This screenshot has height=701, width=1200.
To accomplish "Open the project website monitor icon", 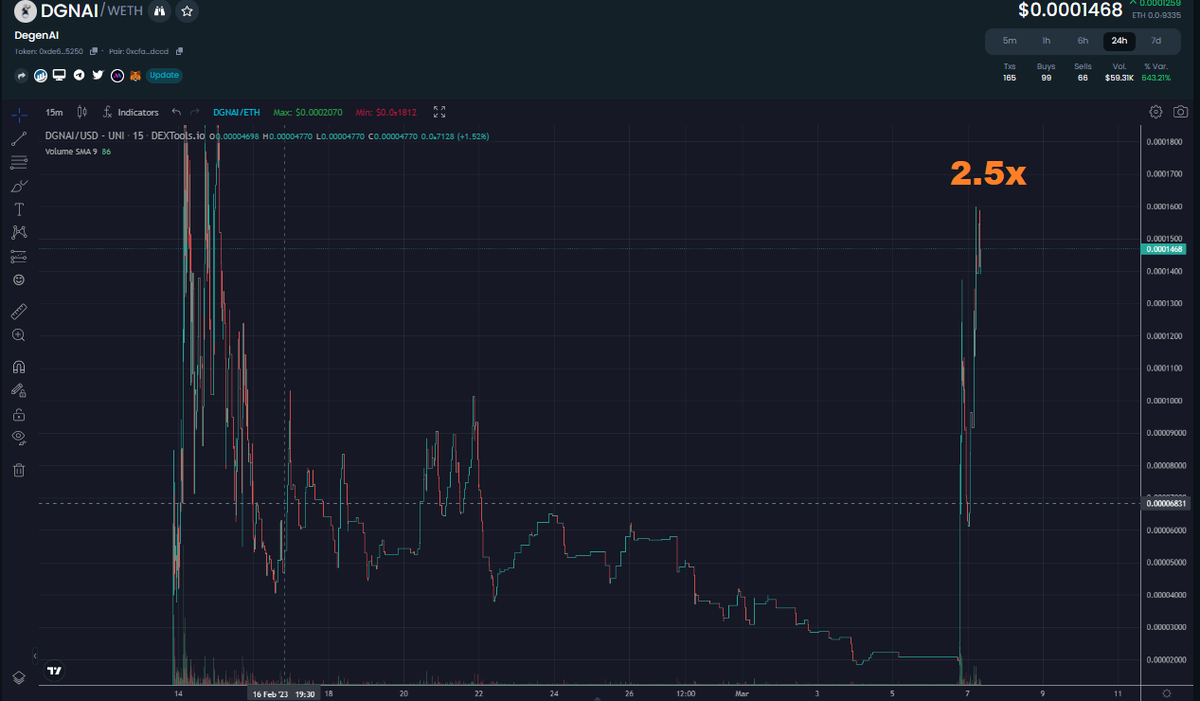I will tap(60, 75).
